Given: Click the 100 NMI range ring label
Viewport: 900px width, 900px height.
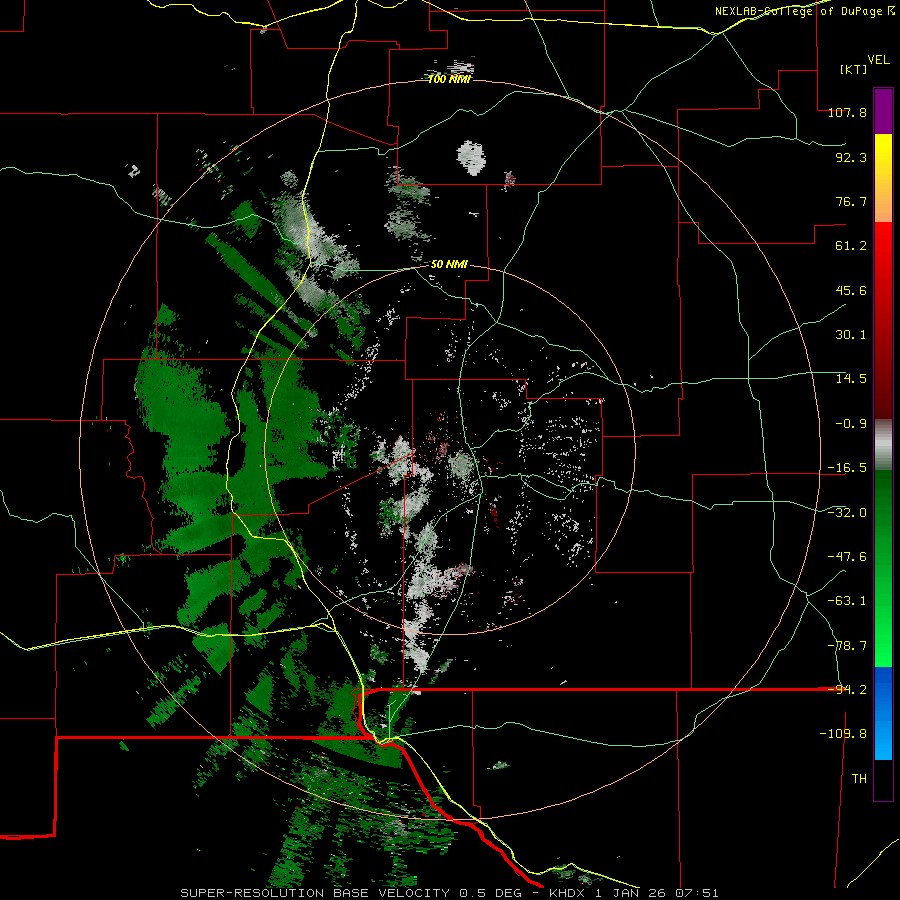Looking at the screenshot, I should click(x=449, y=79).
